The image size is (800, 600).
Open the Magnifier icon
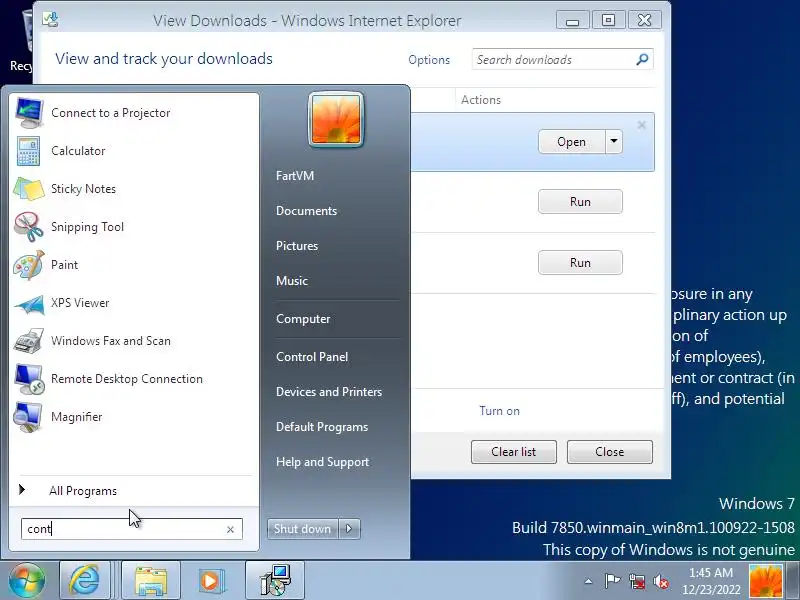point(28,417)
